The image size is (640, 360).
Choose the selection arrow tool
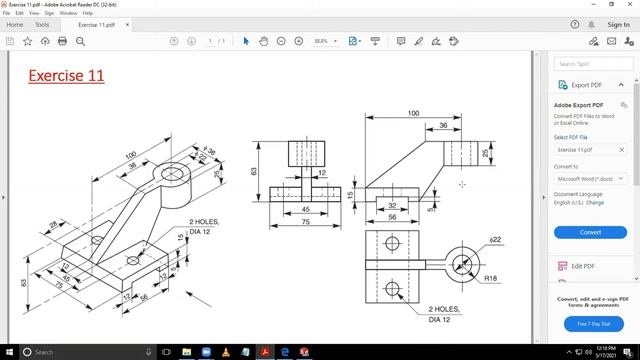pos(246,41)
